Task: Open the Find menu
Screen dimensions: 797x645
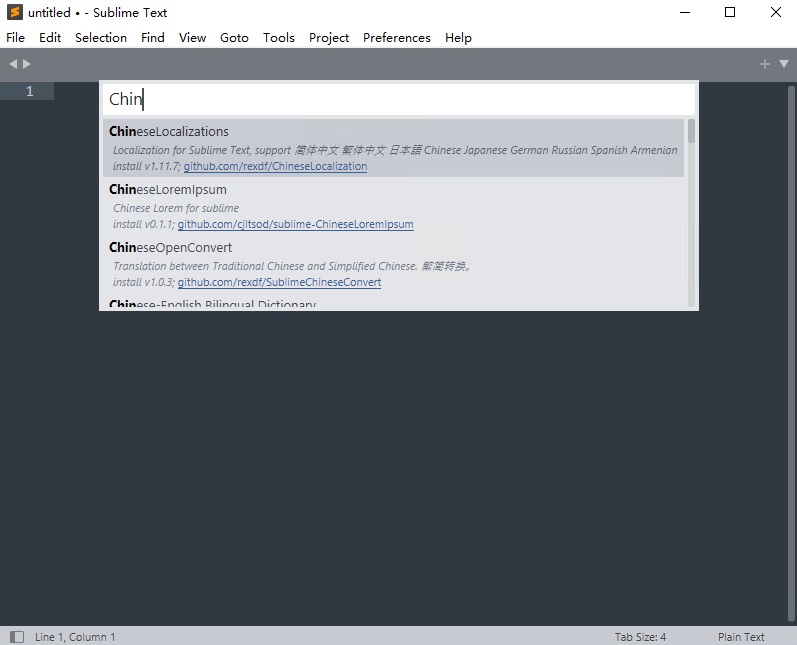Action: point(152,38)
